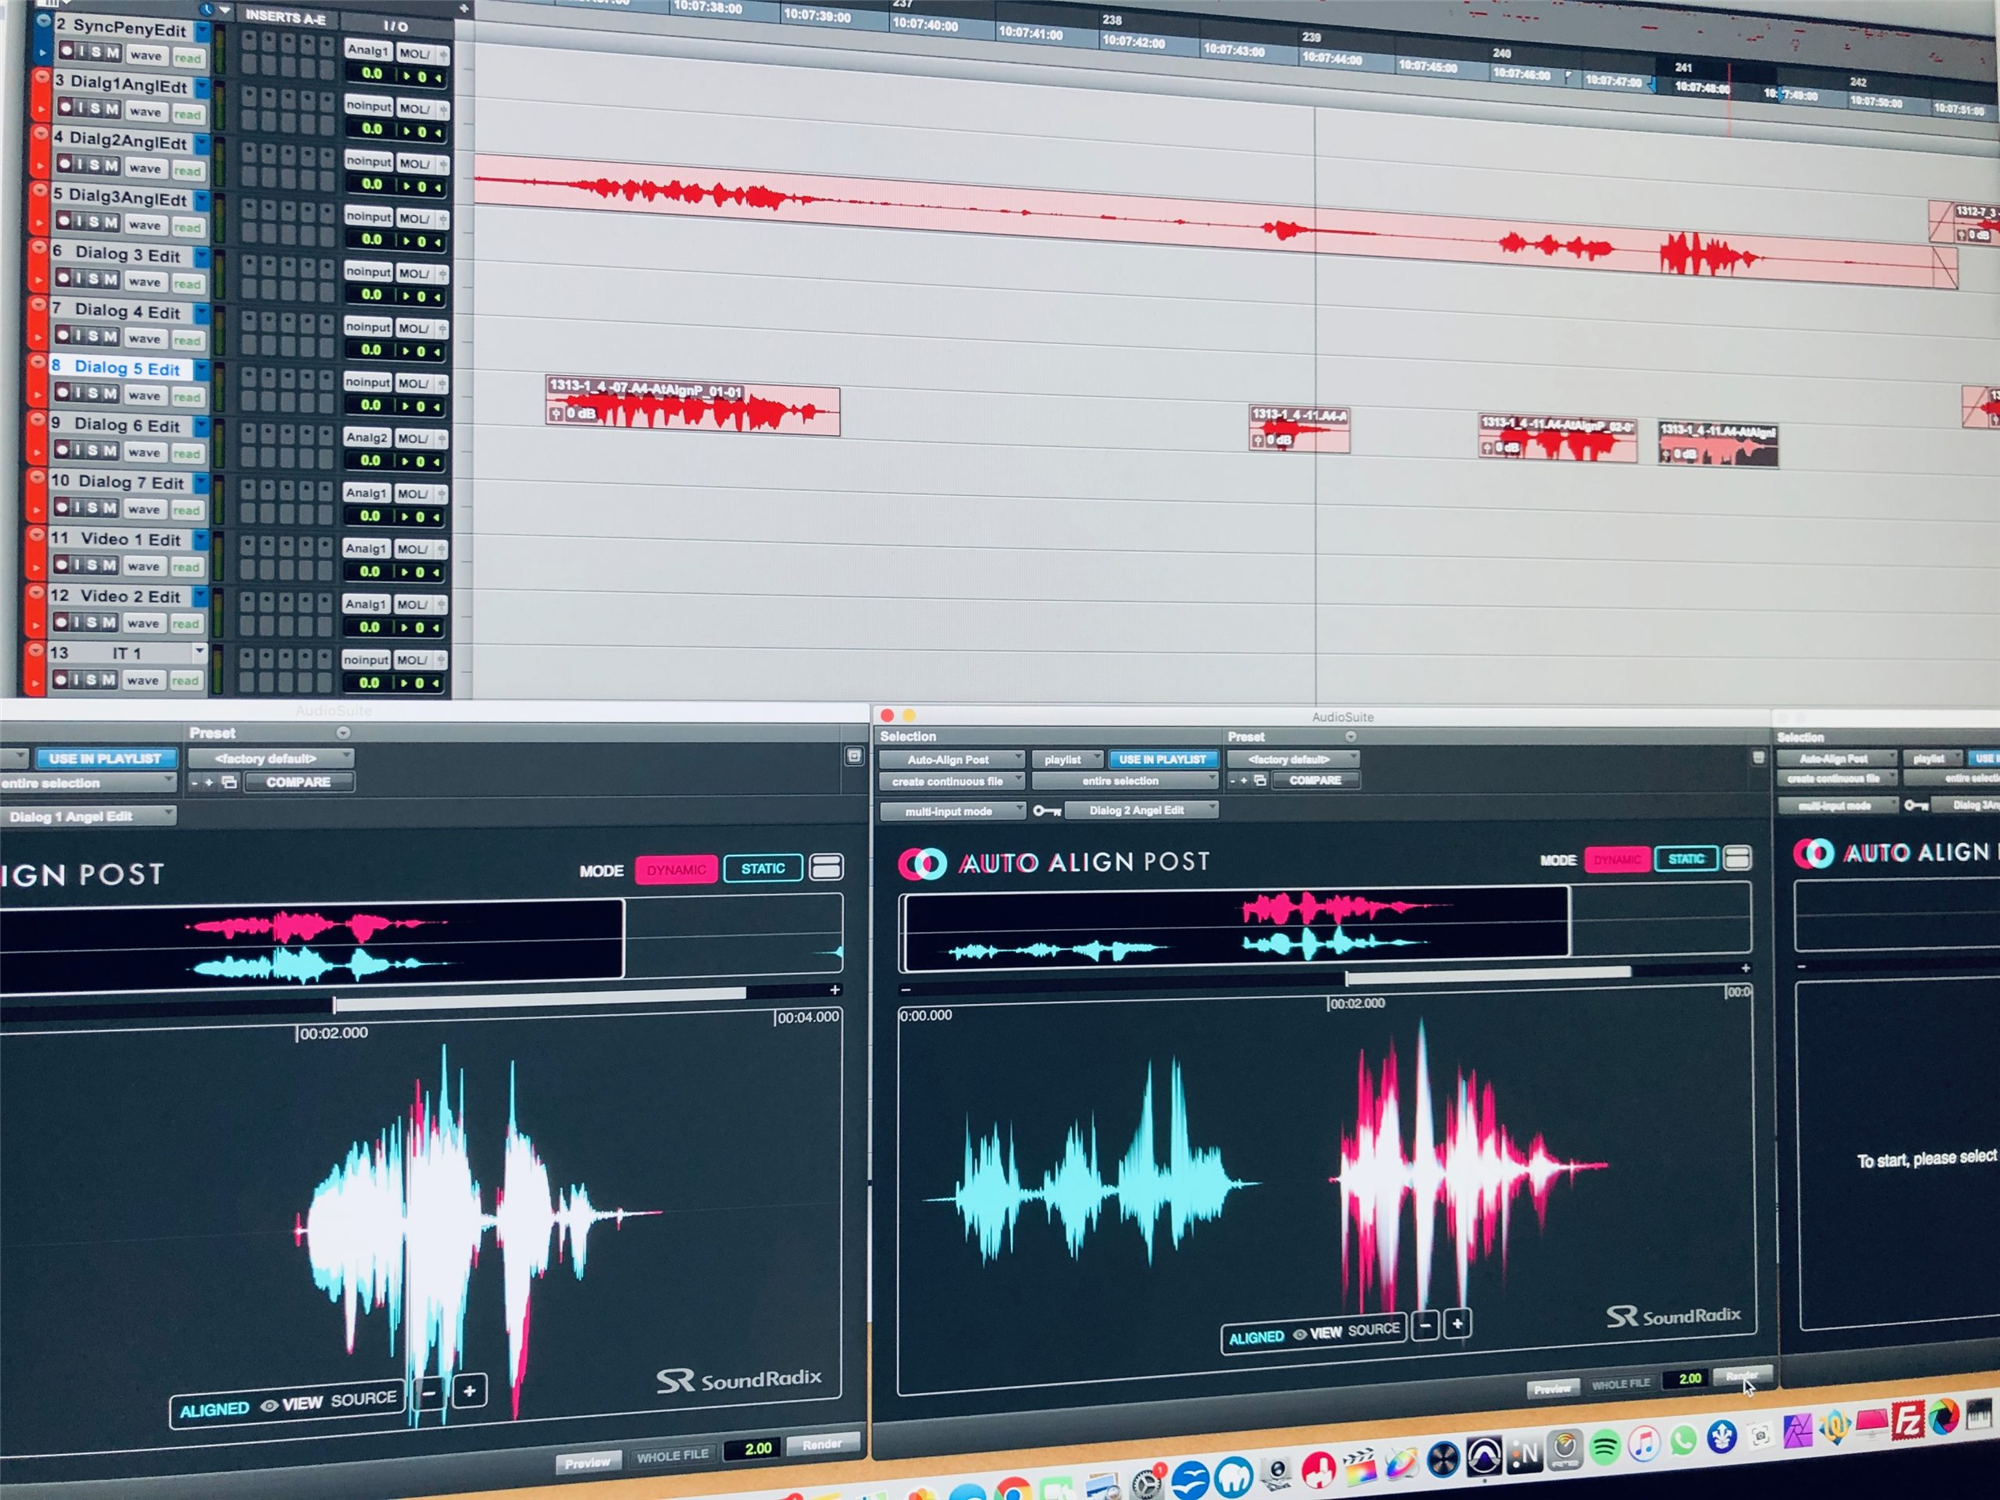Click the copy settings icon beside COMPARE in Dialog 2 Angel Edit window
2000x1500 pixels.
click(1260, 780)
